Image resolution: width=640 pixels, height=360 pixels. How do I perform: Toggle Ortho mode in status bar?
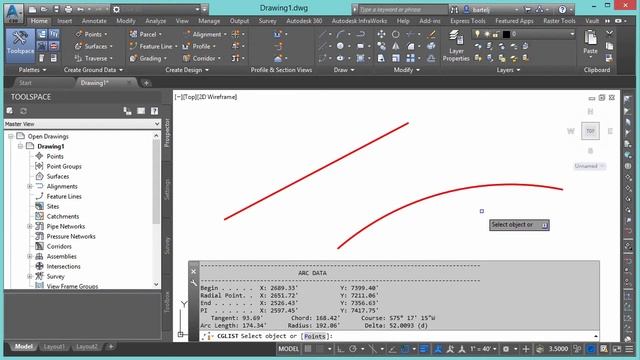coord(340,349)
